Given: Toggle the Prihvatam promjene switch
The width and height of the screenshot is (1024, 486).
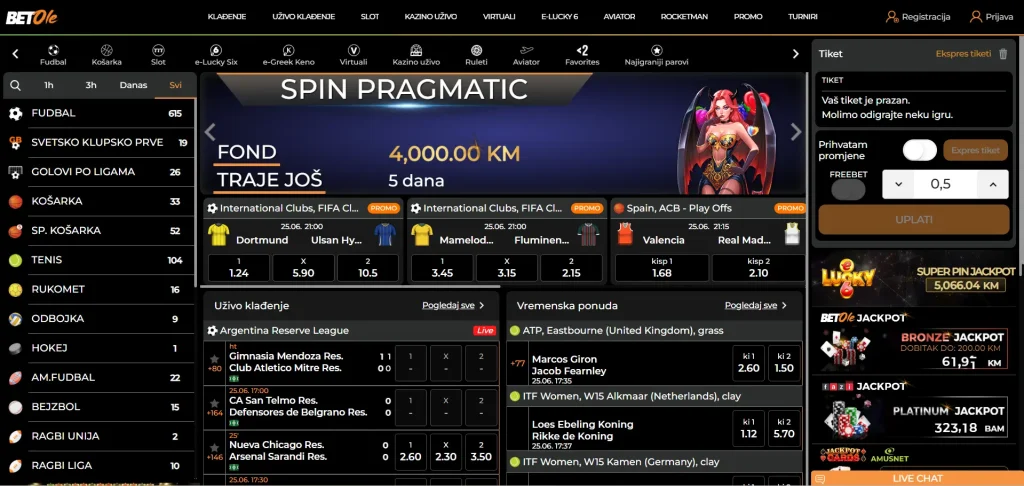Looking at the screenshot, I should [x=920, y=150].
